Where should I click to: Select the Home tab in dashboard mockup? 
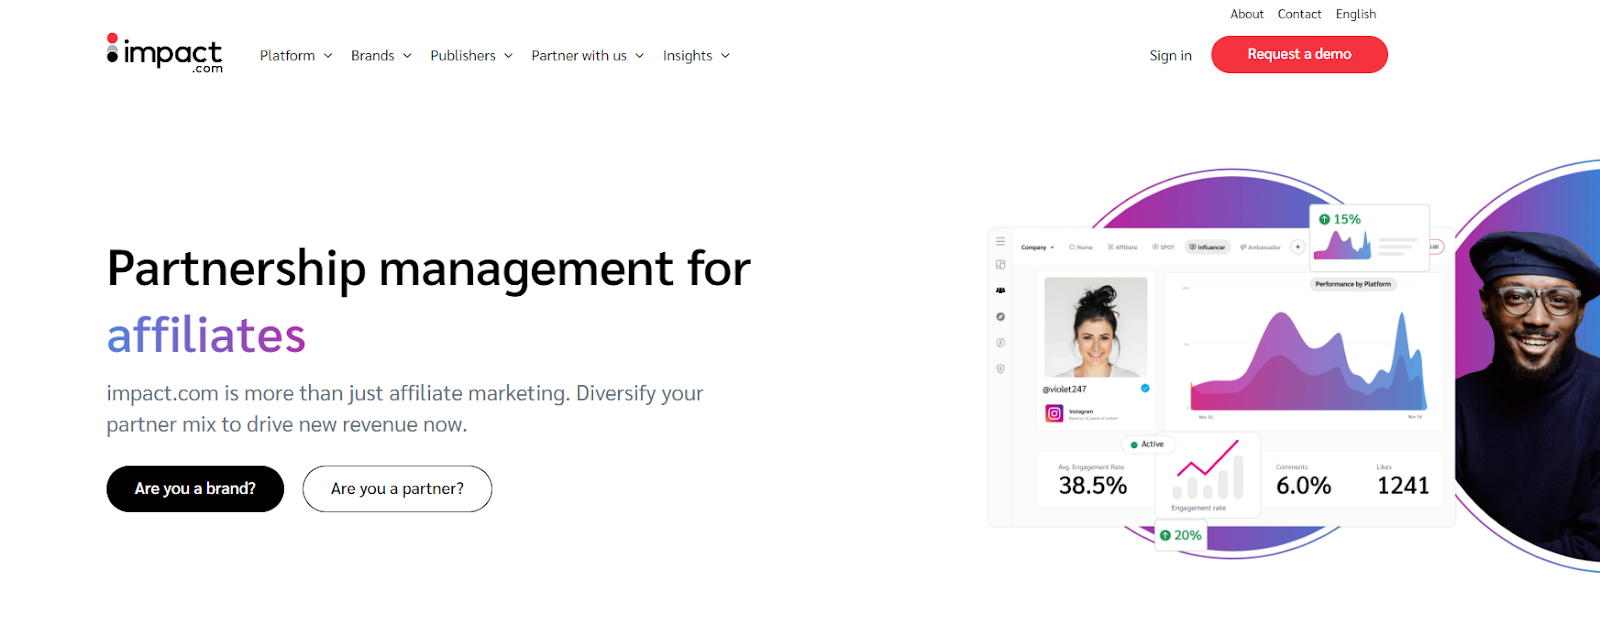[1081, 247]
